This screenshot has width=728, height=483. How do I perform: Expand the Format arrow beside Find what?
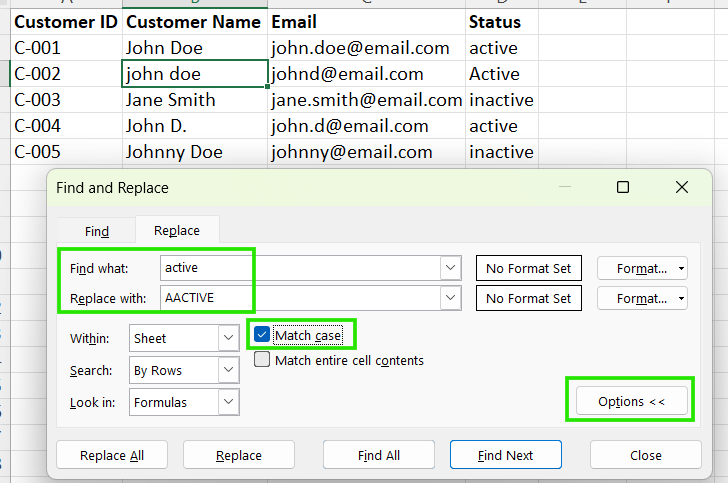681,268
